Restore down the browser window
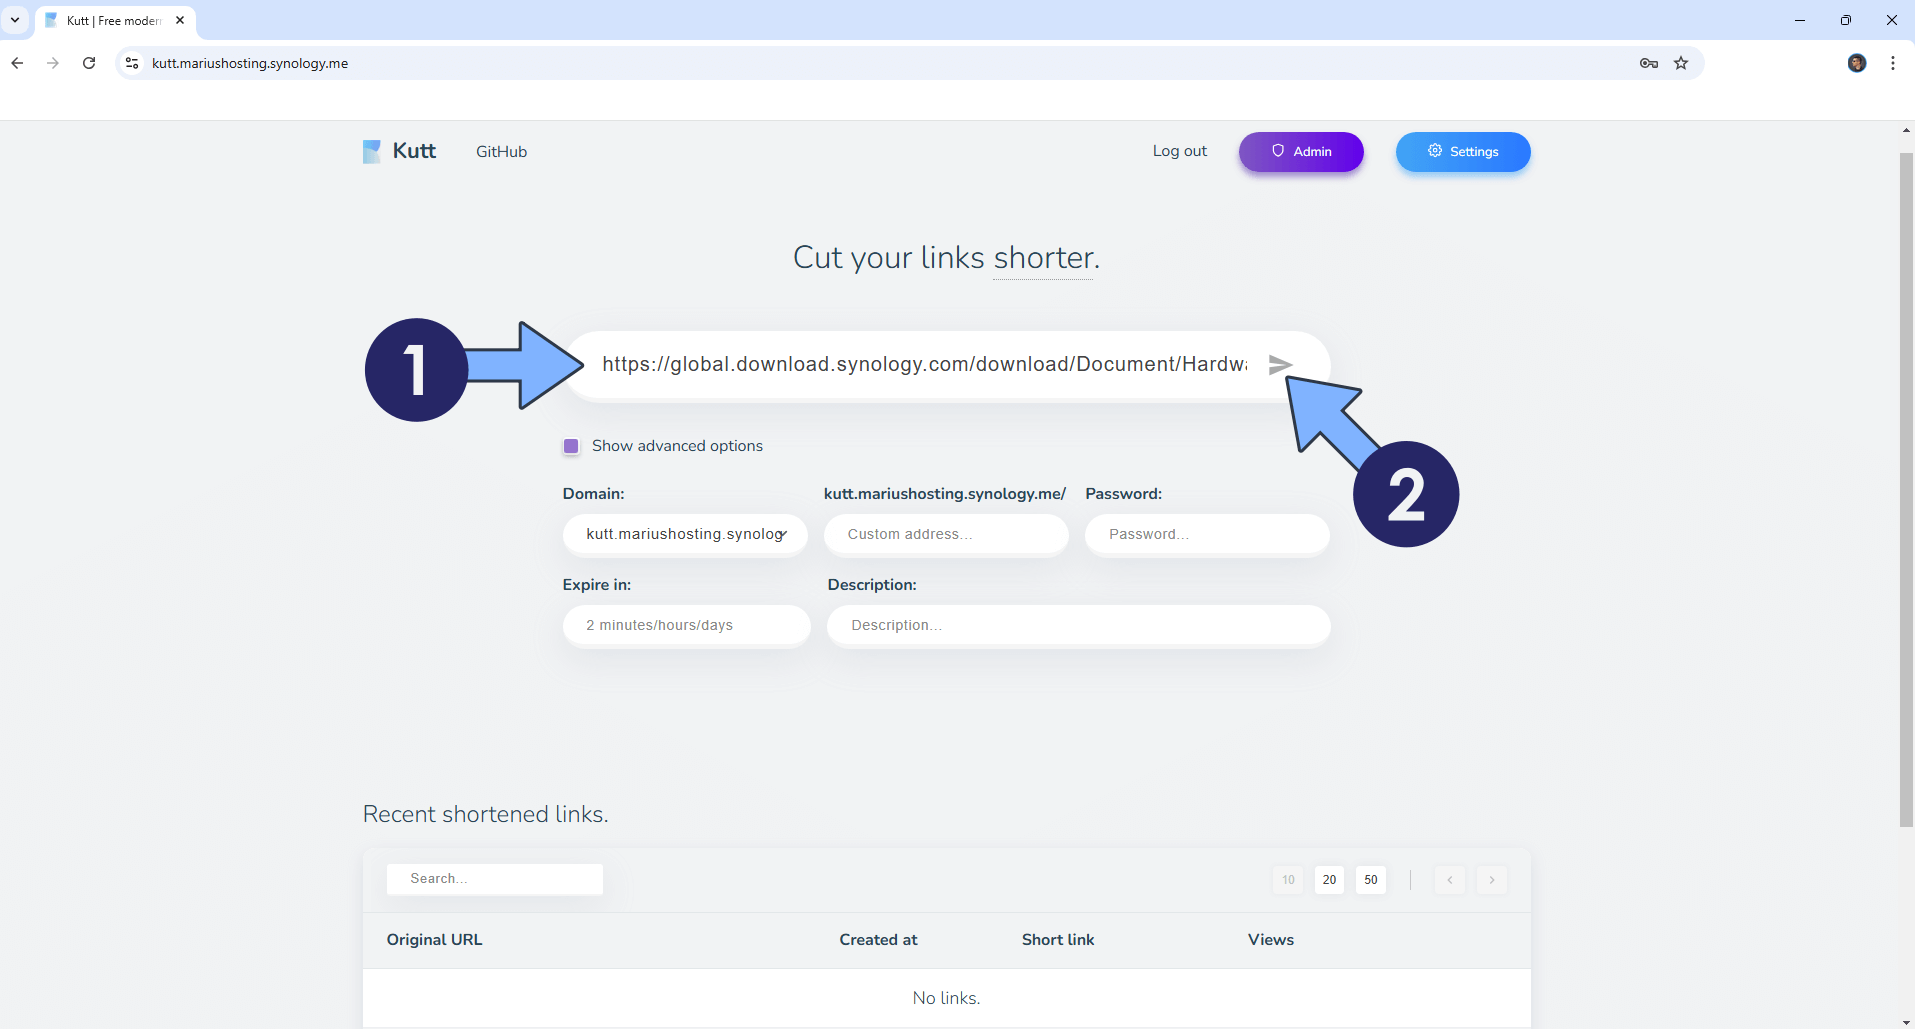This screenshot has height=1029, width=1915. pos(1846,20)
